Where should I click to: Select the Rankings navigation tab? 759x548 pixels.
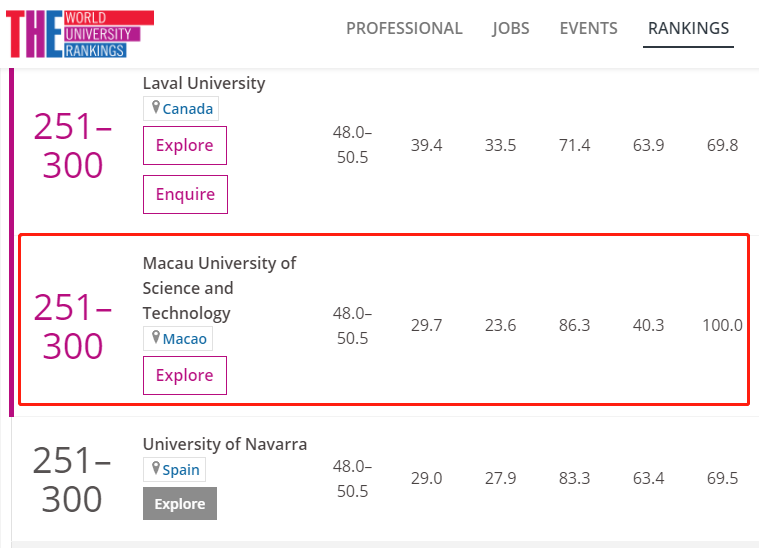coord(688,29)
